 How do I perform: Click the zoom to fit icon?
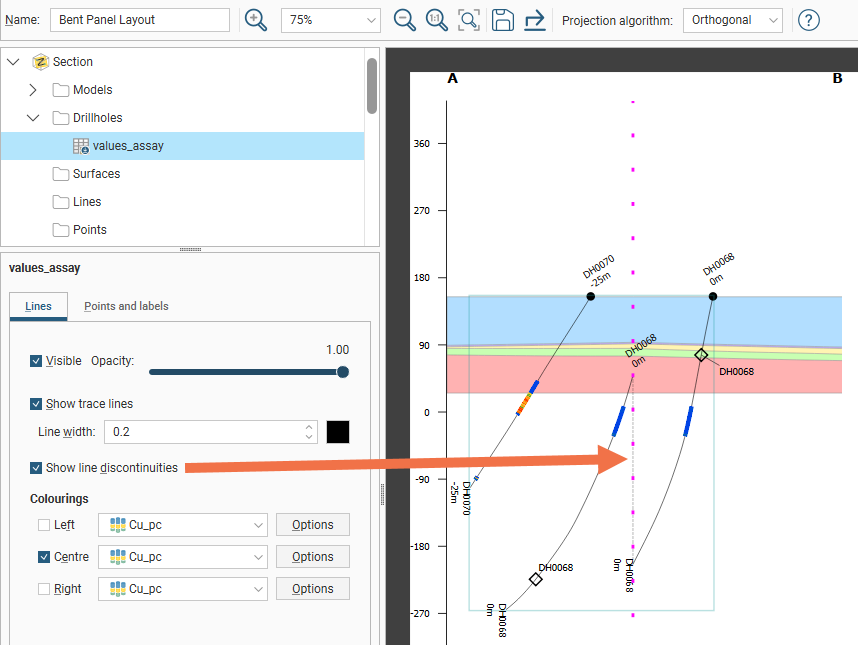(x=468, y=20)
